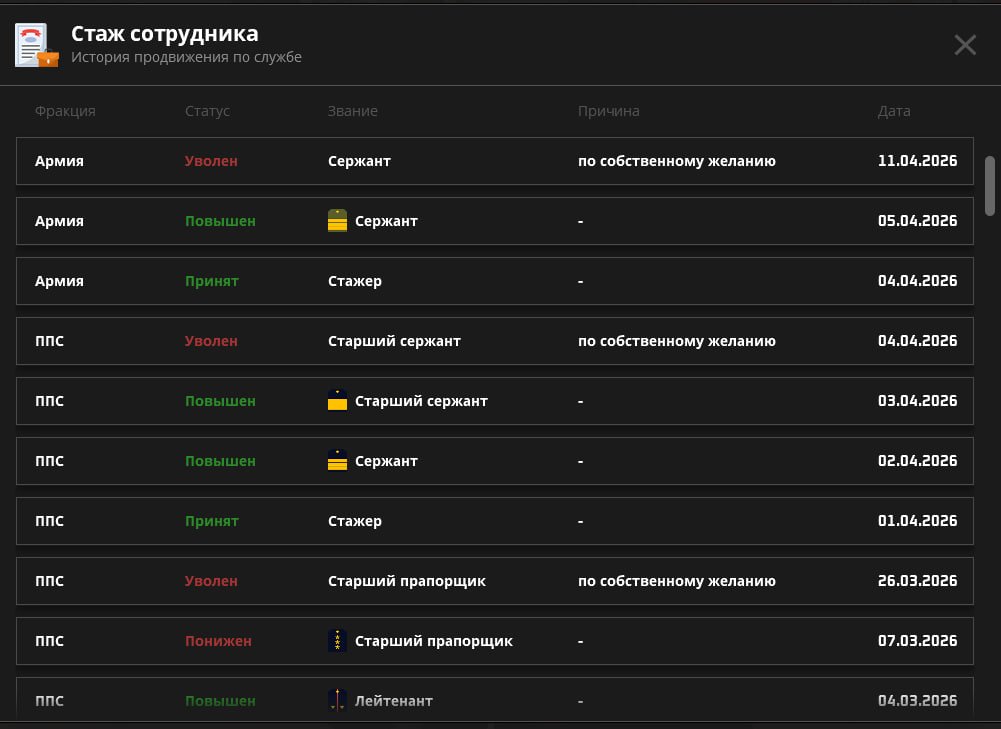
Task: Click subtitle История продвижения по службе
Action: (x=186, y=57)
